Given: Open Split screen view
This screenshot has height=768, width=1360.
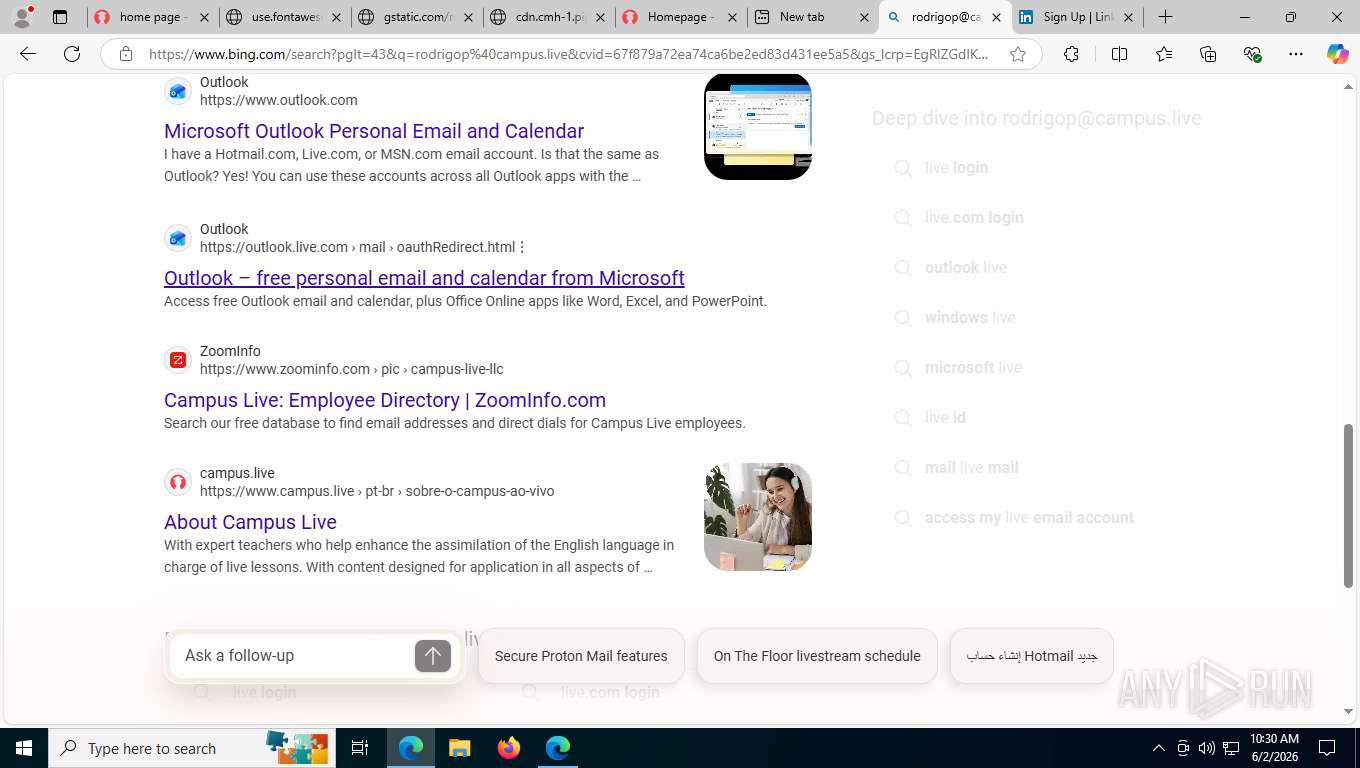Looking at the screenshot, I should tap(1119, 54).
